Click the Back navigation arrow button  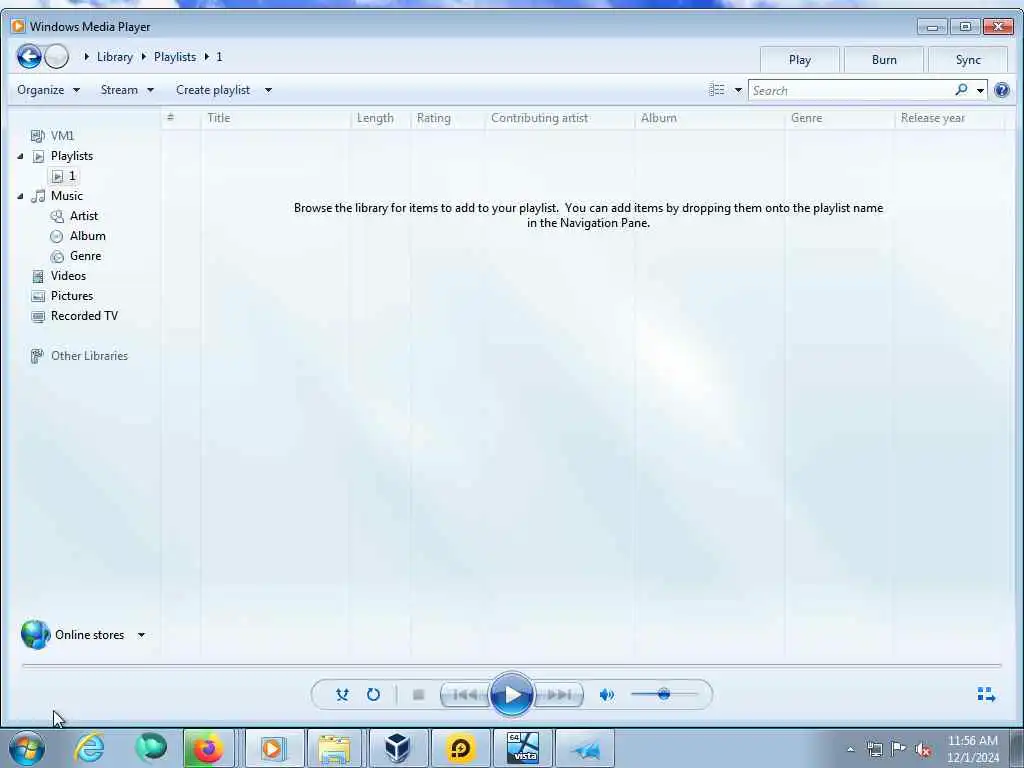pos(29,57)
